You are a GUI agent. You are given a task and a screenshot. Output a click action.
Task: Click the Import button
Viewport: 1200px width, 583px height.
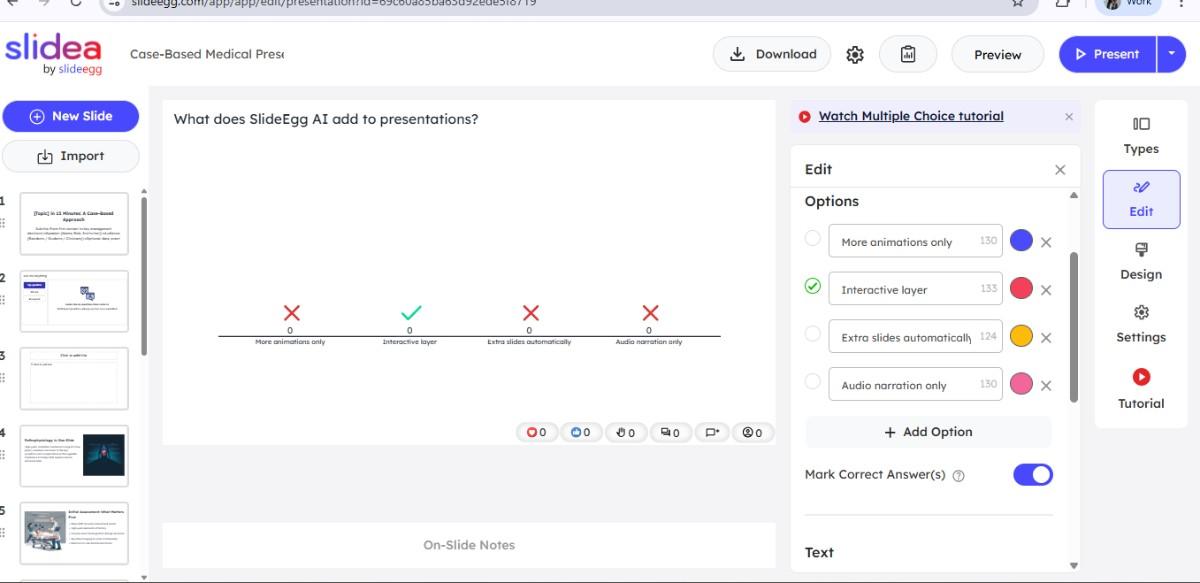(71, 156)
